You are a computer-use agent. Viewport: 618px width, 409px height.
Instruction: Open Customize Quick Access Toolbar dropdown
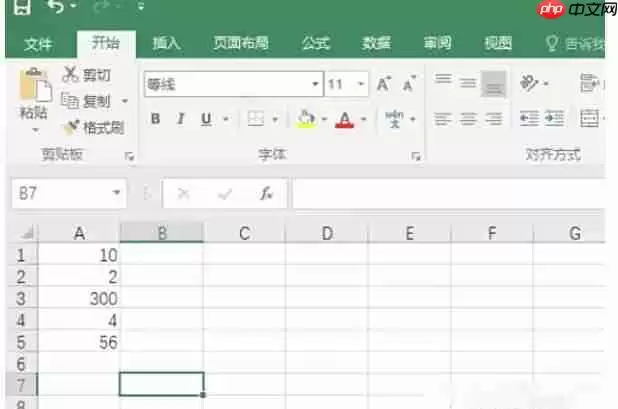click(x=141, y=6)
